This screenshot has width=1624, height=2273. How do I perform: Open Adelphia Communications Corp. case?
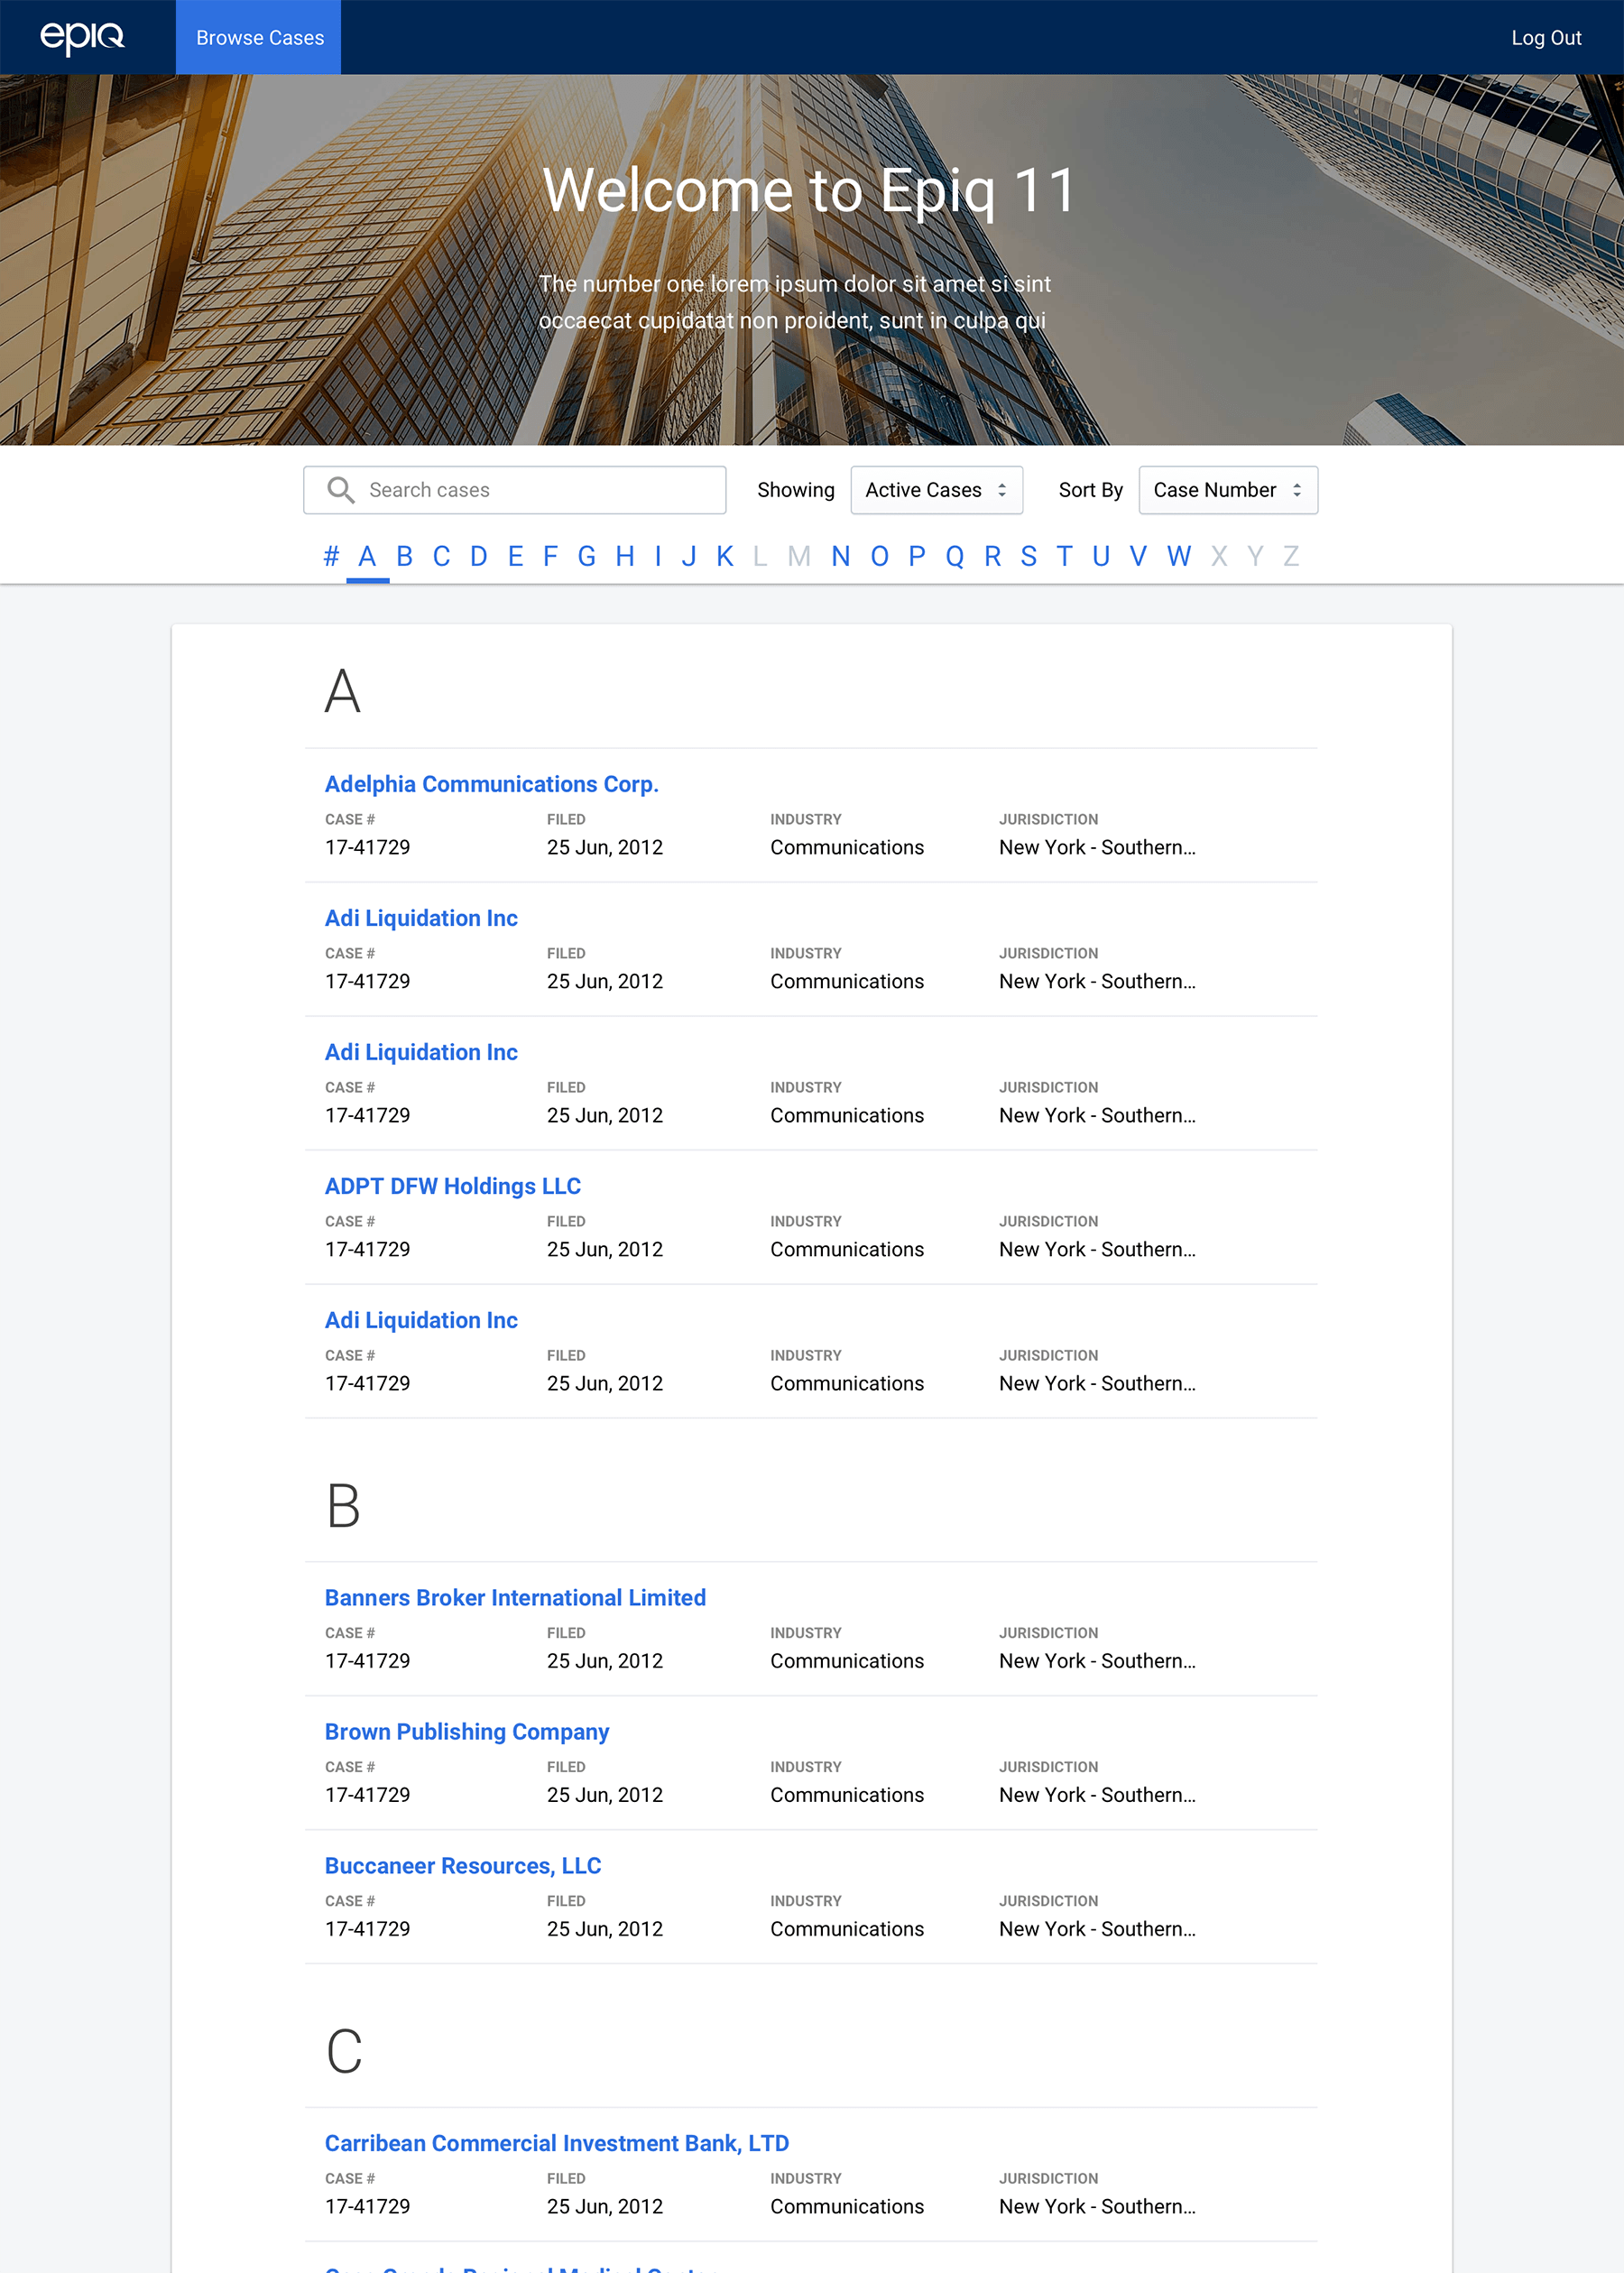pyautogui.click(x=491, y=784)
